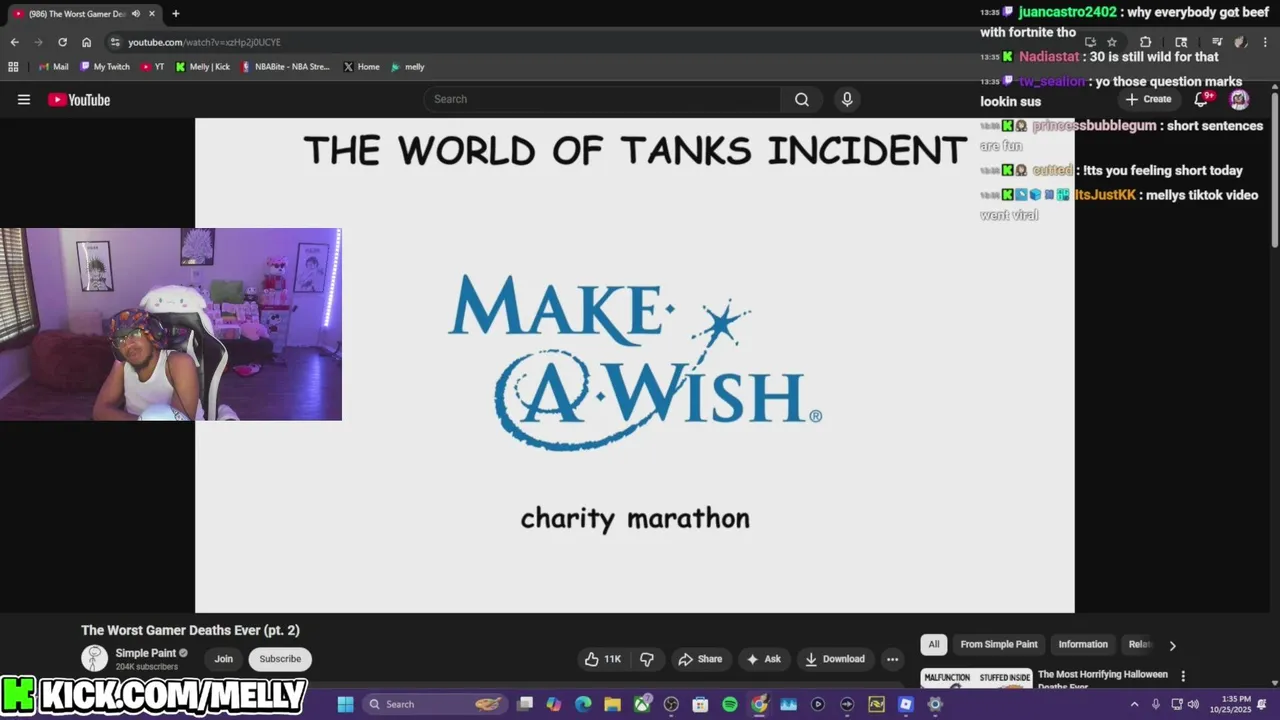Open the bookmarks apps grid icon
Image resolution: width=1280 pixels, height=720 pixels.
(x=13, y=67)
